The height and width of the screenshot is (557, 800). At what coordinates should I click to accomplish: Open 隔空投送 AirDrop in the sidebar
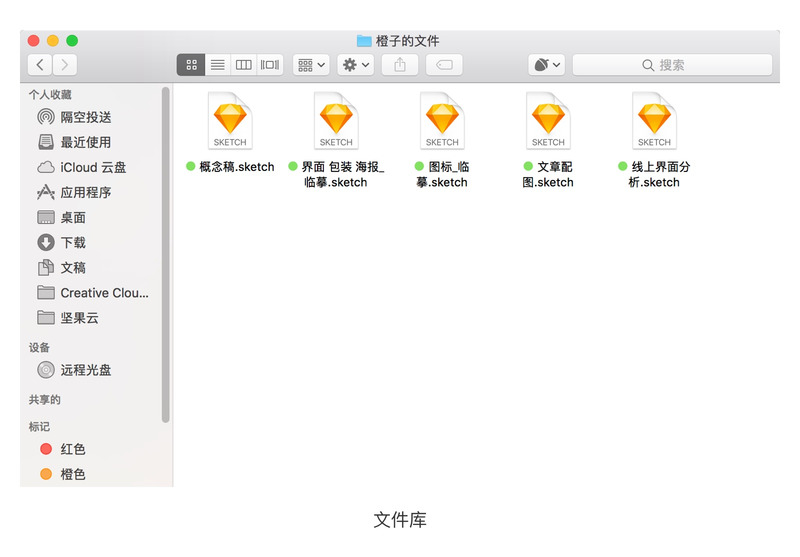coord(74,117)
